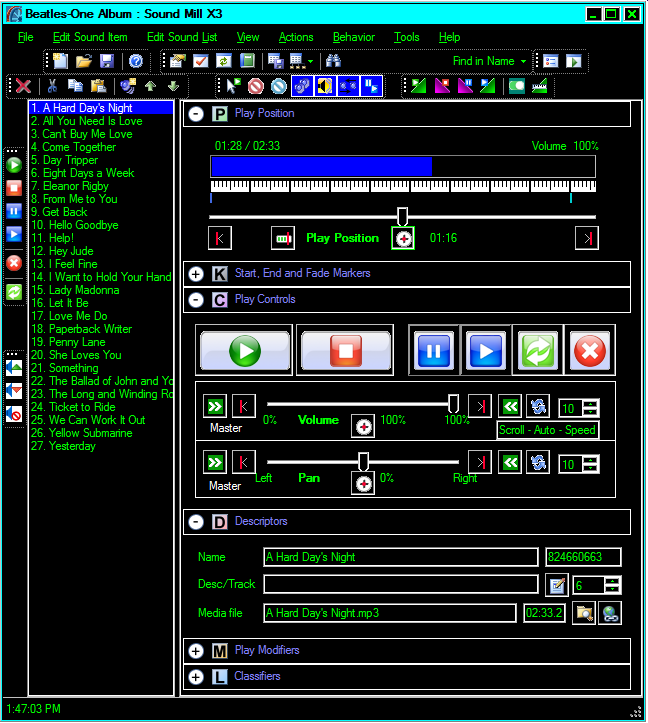Click the large blue Pause button

pyautogui.click(x=434, y=350)
